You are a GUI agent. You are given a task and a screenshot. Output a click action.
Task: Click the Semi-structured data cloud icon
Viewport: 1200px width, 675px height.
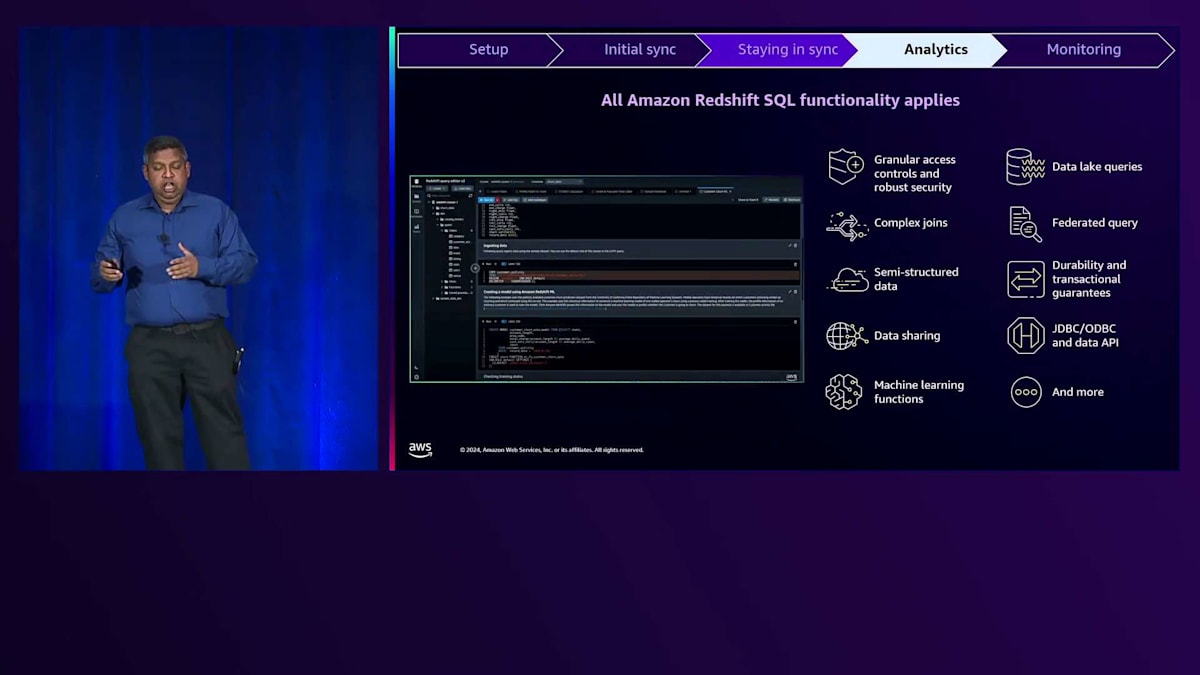coord(848,279)
